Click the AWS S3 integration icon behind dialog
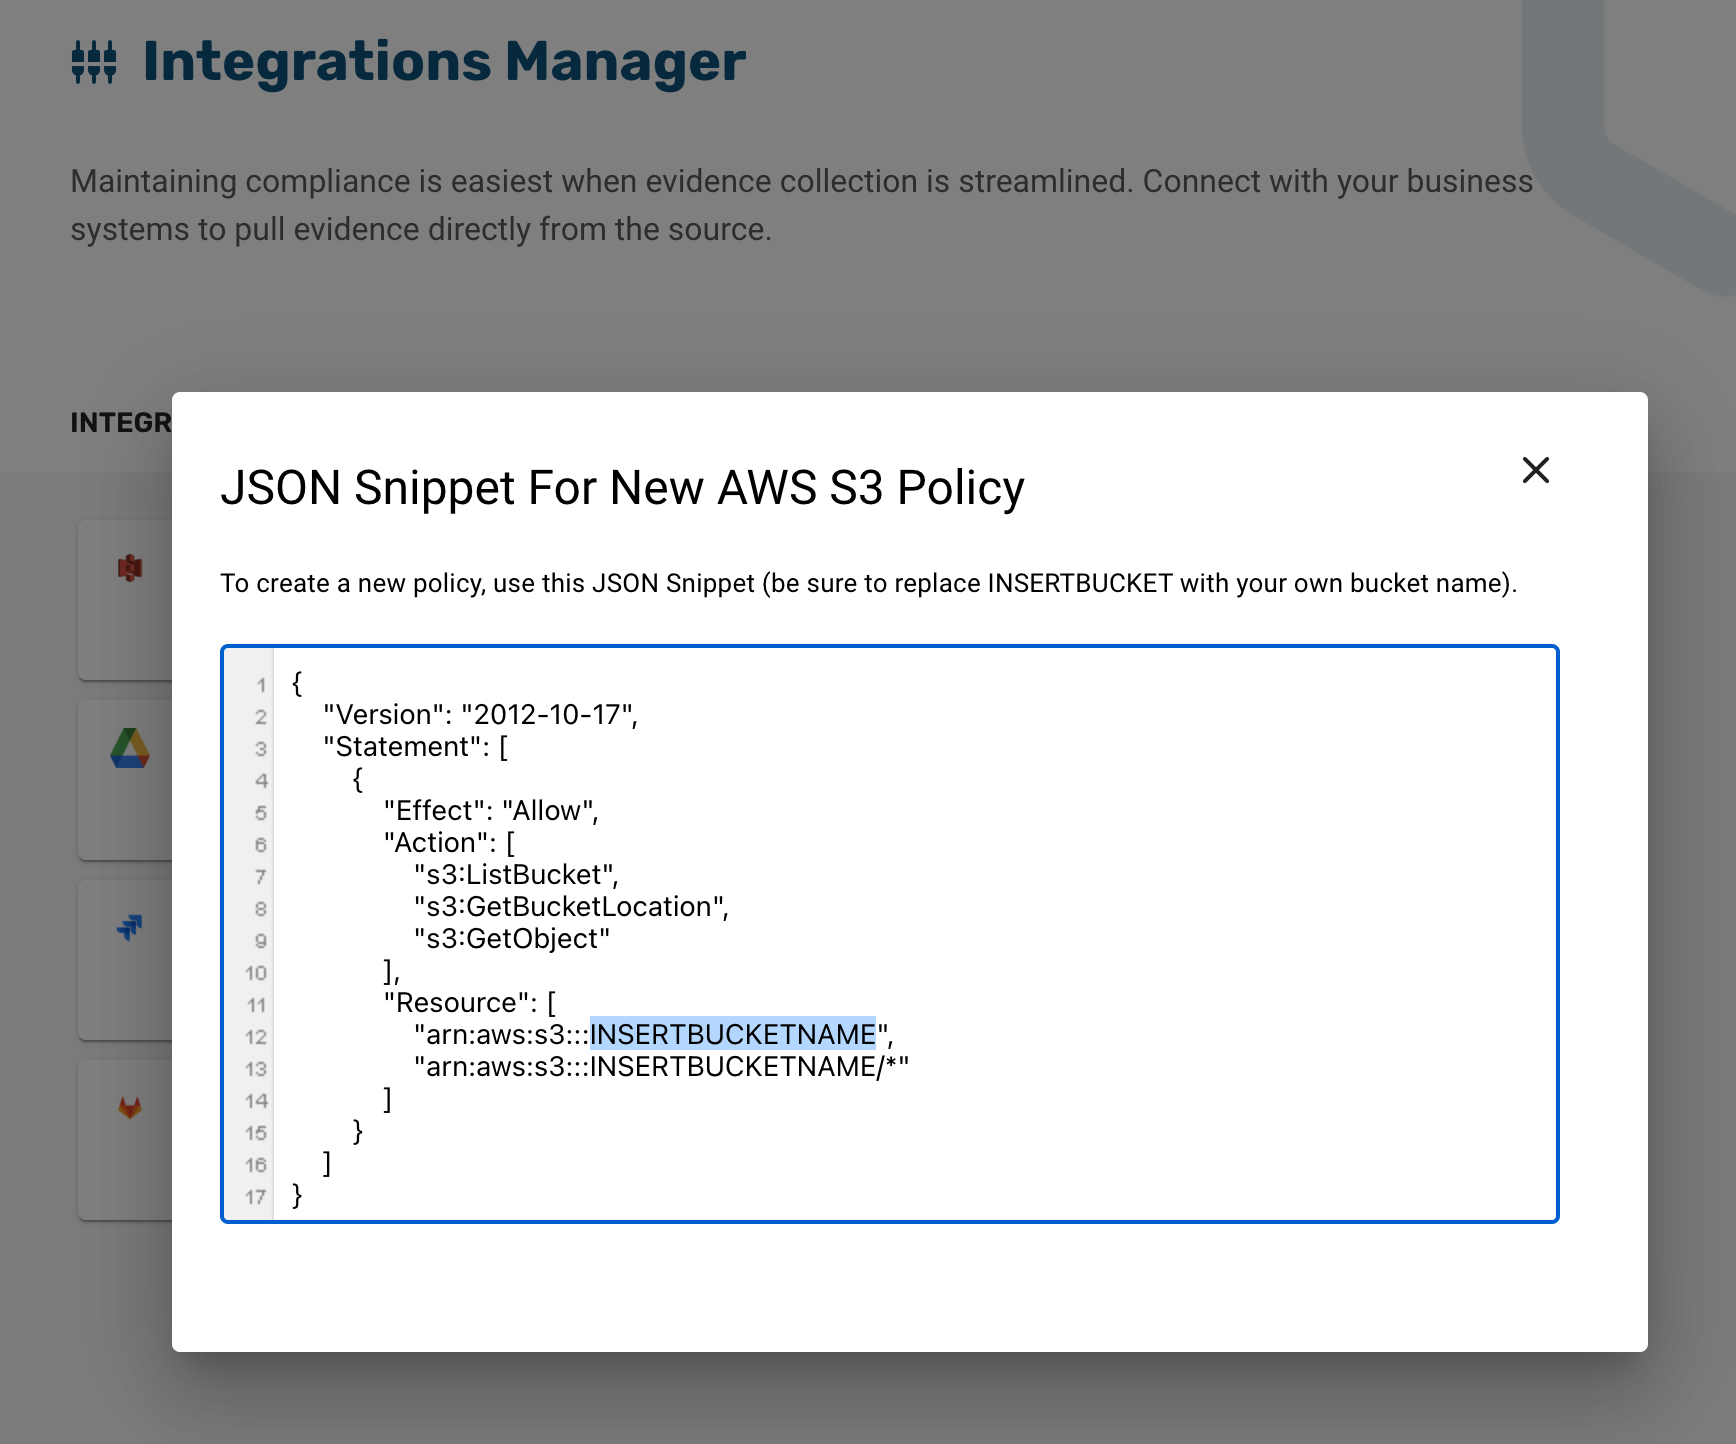 point(130,568)
